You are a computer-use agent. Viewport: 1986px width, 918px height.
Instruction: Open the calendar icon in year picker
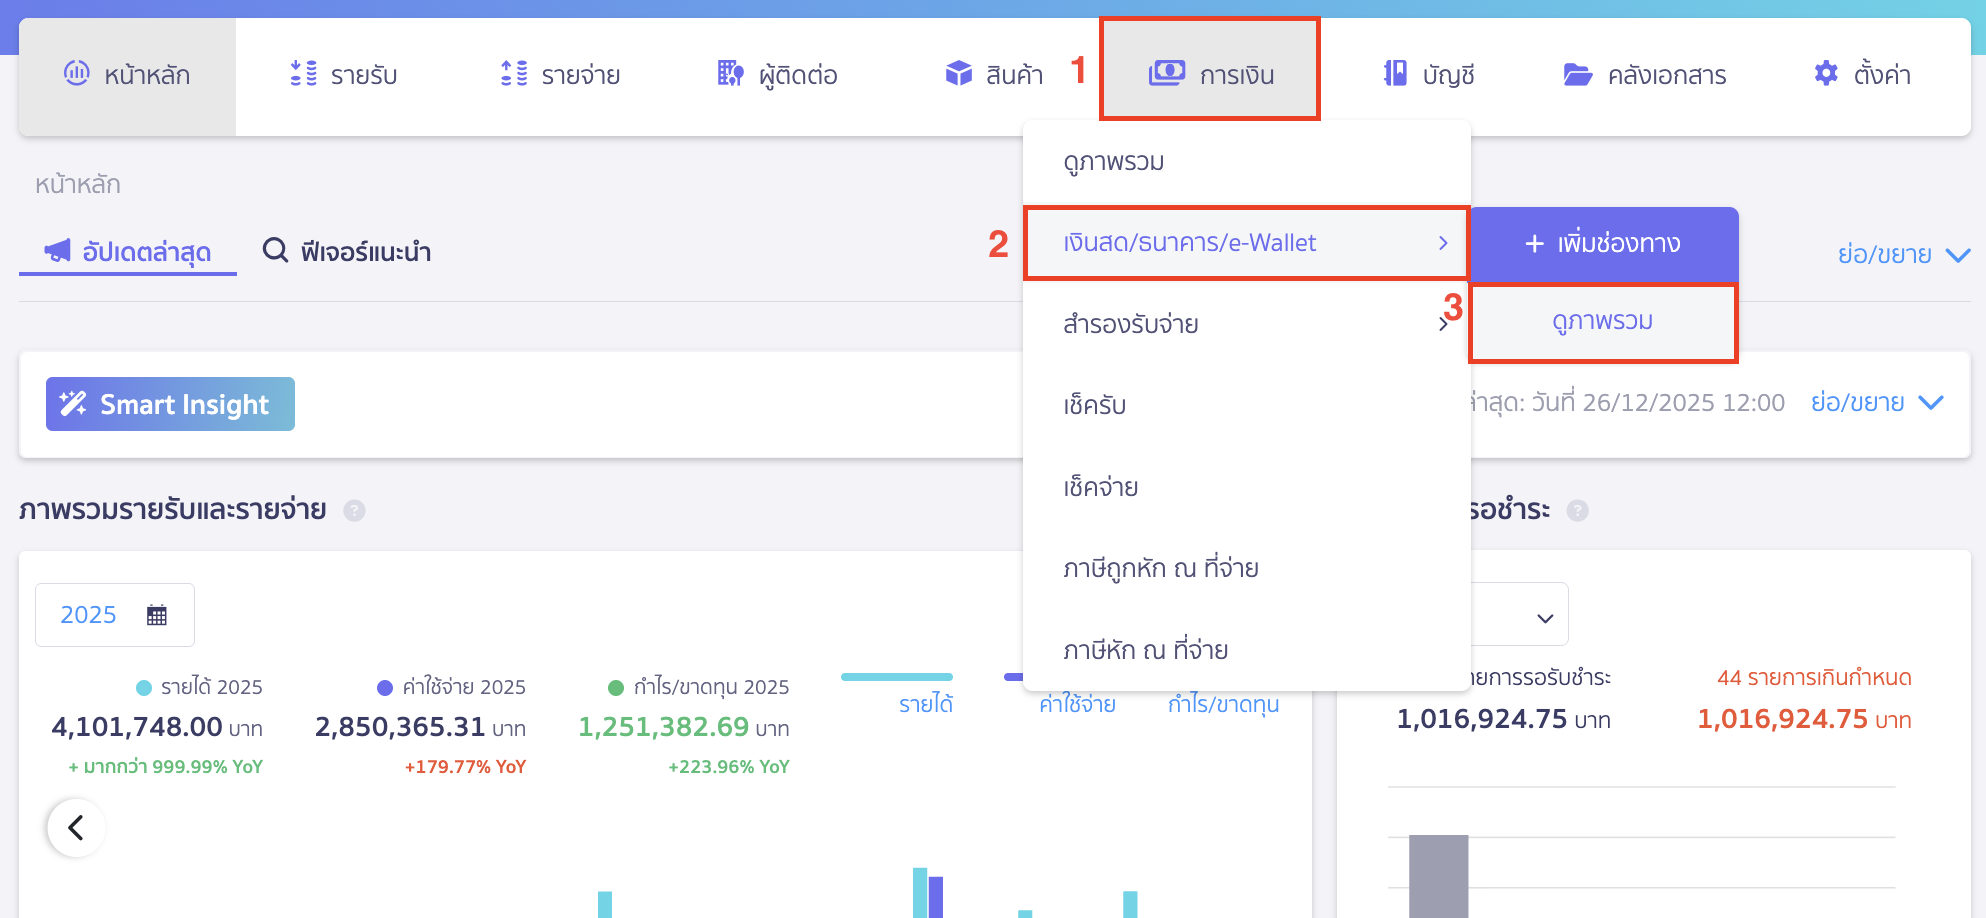tap(157, 615)
